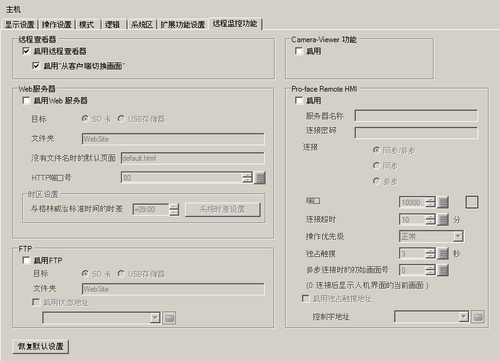Image resolution: width=500 pixels, height=361 pixels.
Task: Toggle FTP 启用状态地址 checkbox
Action: 36,302
